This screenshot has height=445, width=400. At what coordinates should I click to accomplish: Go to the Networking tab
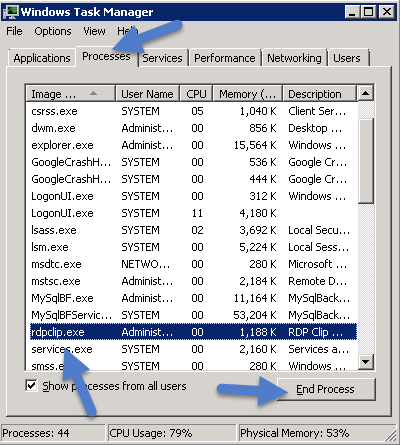(294, 58)
